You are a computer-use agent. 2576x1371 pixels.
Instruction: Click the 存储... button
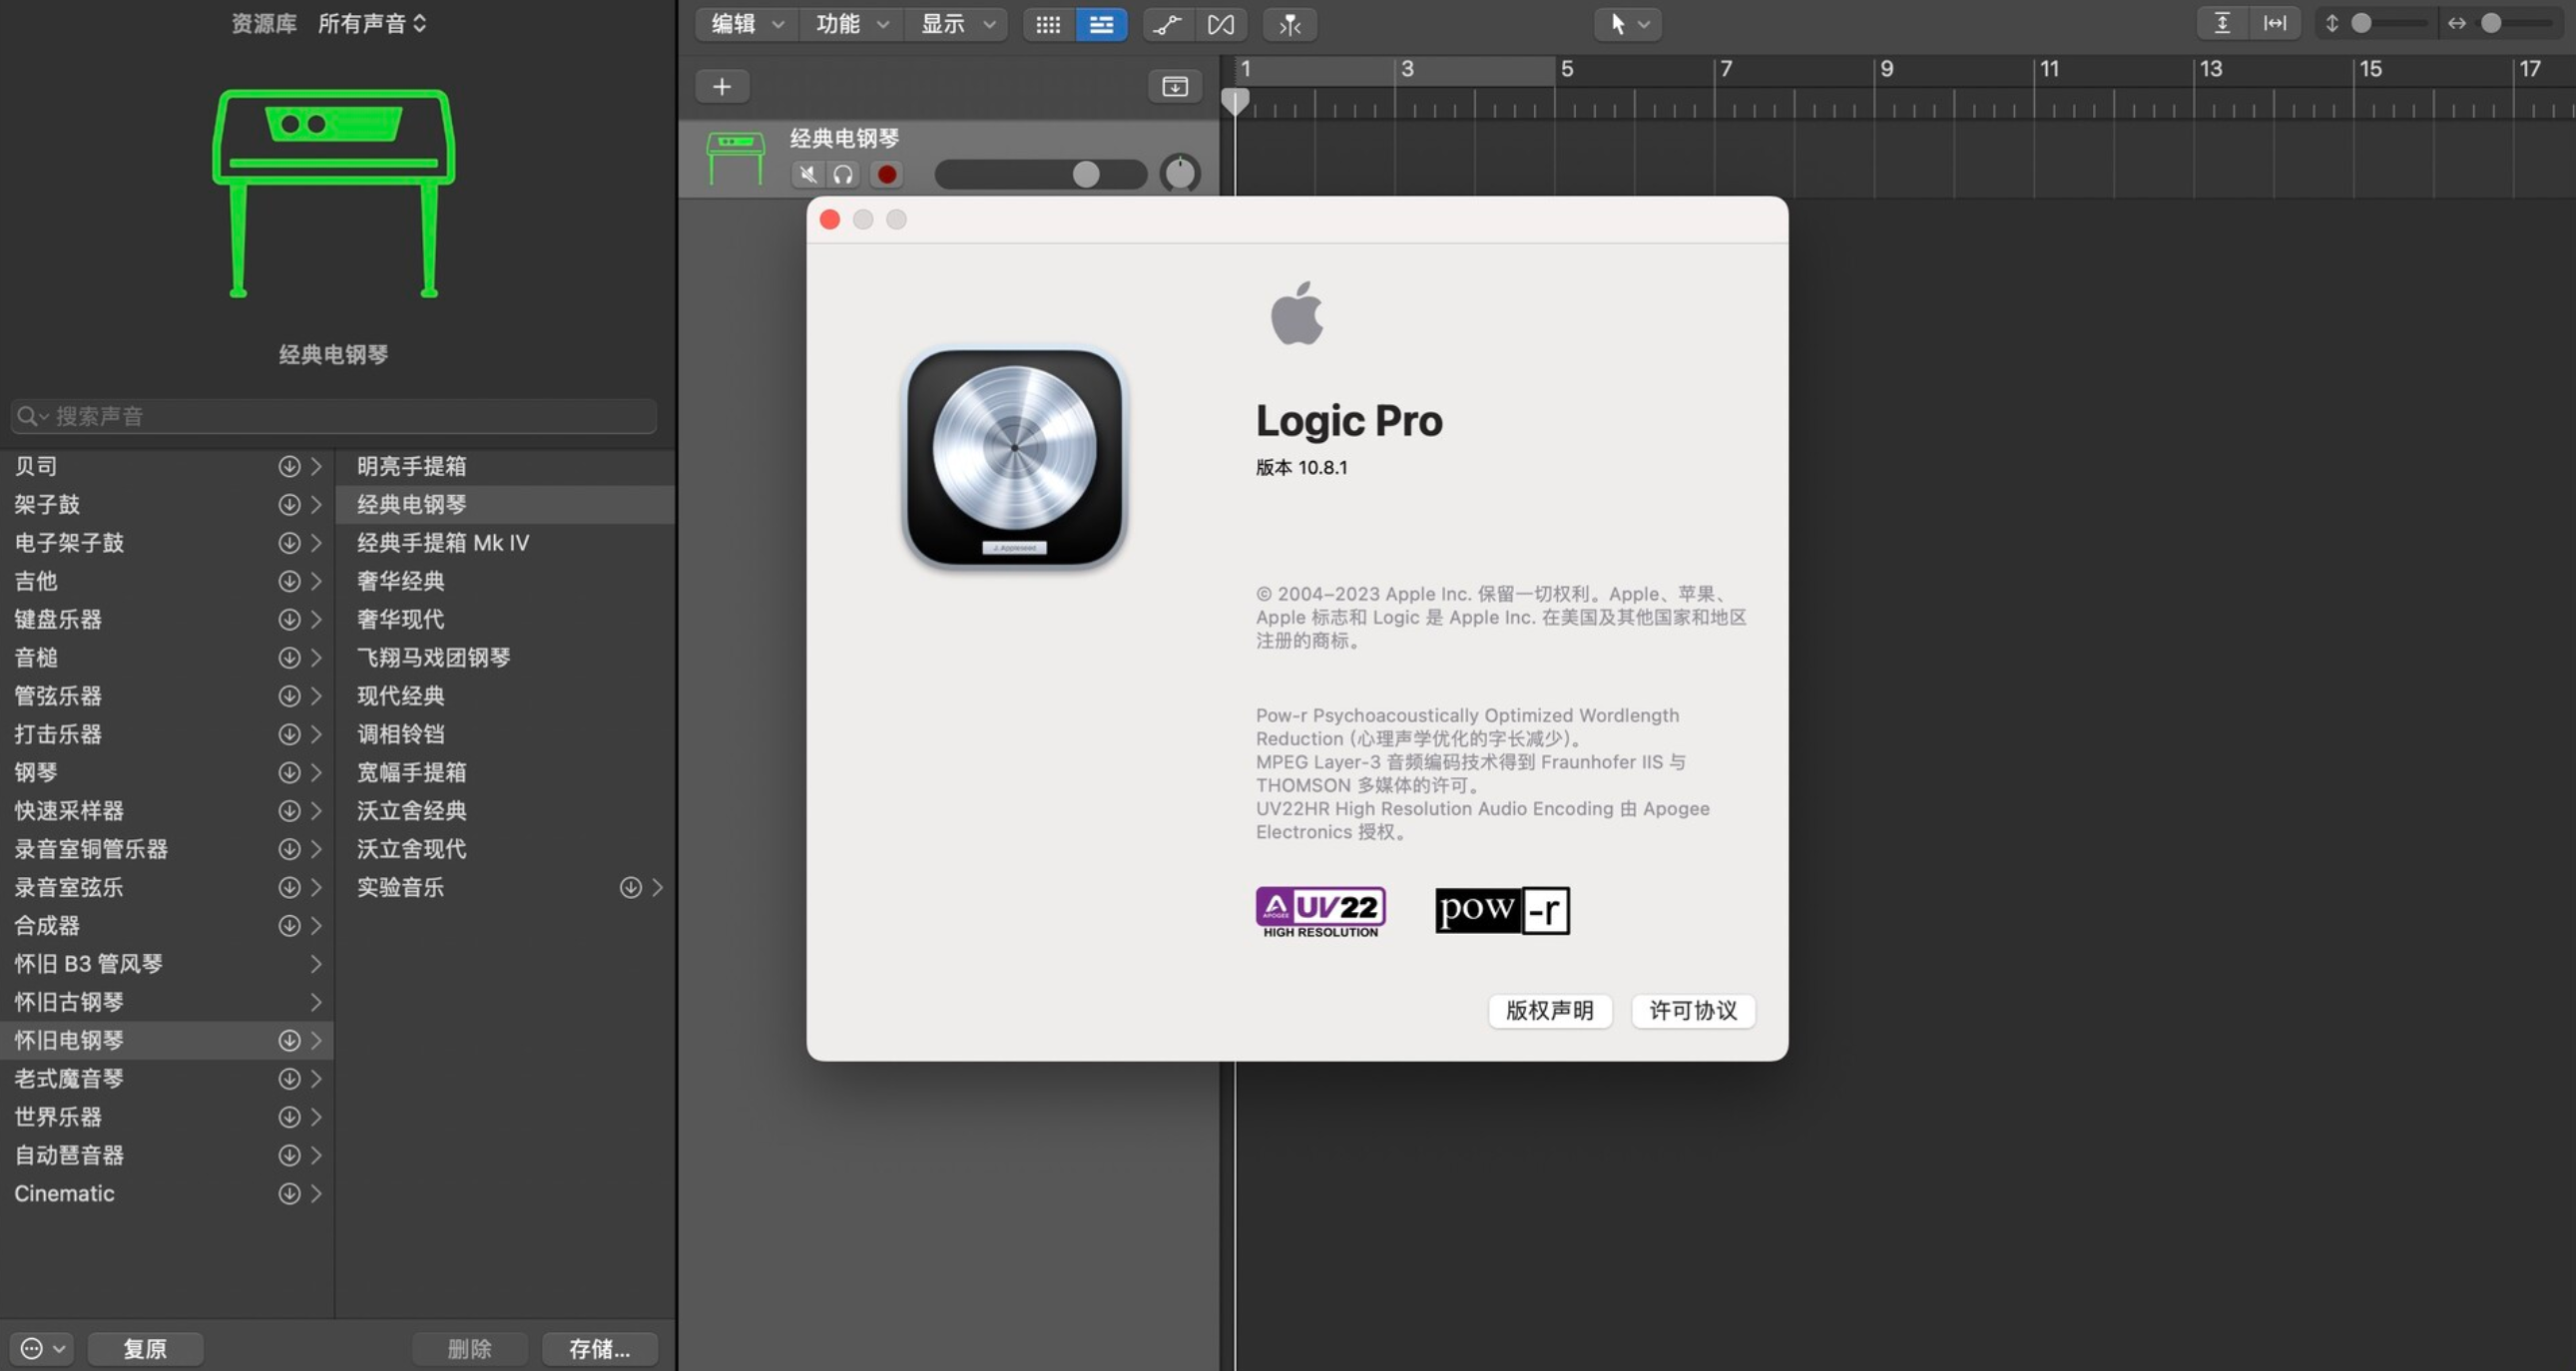[600, 1349]
